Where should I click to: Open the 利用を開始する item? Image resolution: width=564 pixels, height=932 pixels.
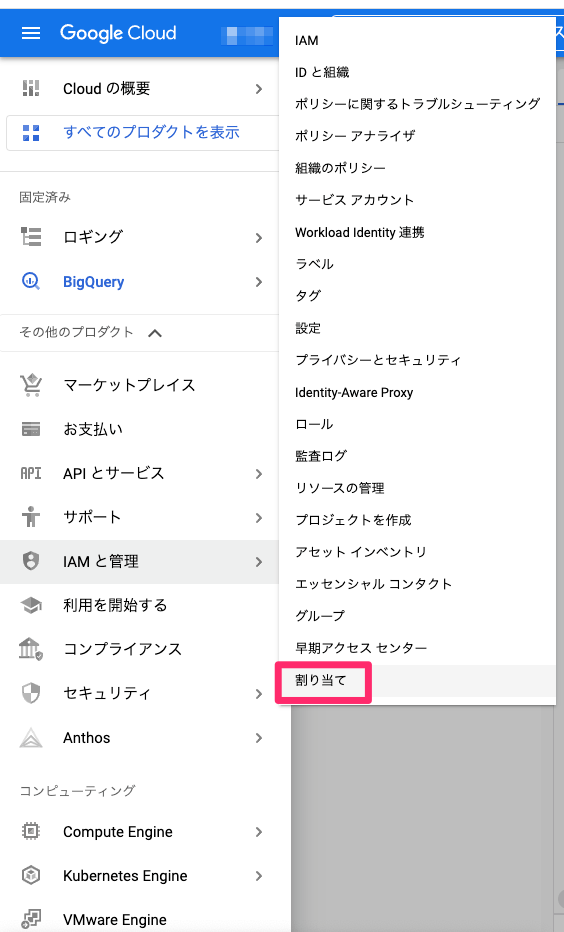(140, 605)
